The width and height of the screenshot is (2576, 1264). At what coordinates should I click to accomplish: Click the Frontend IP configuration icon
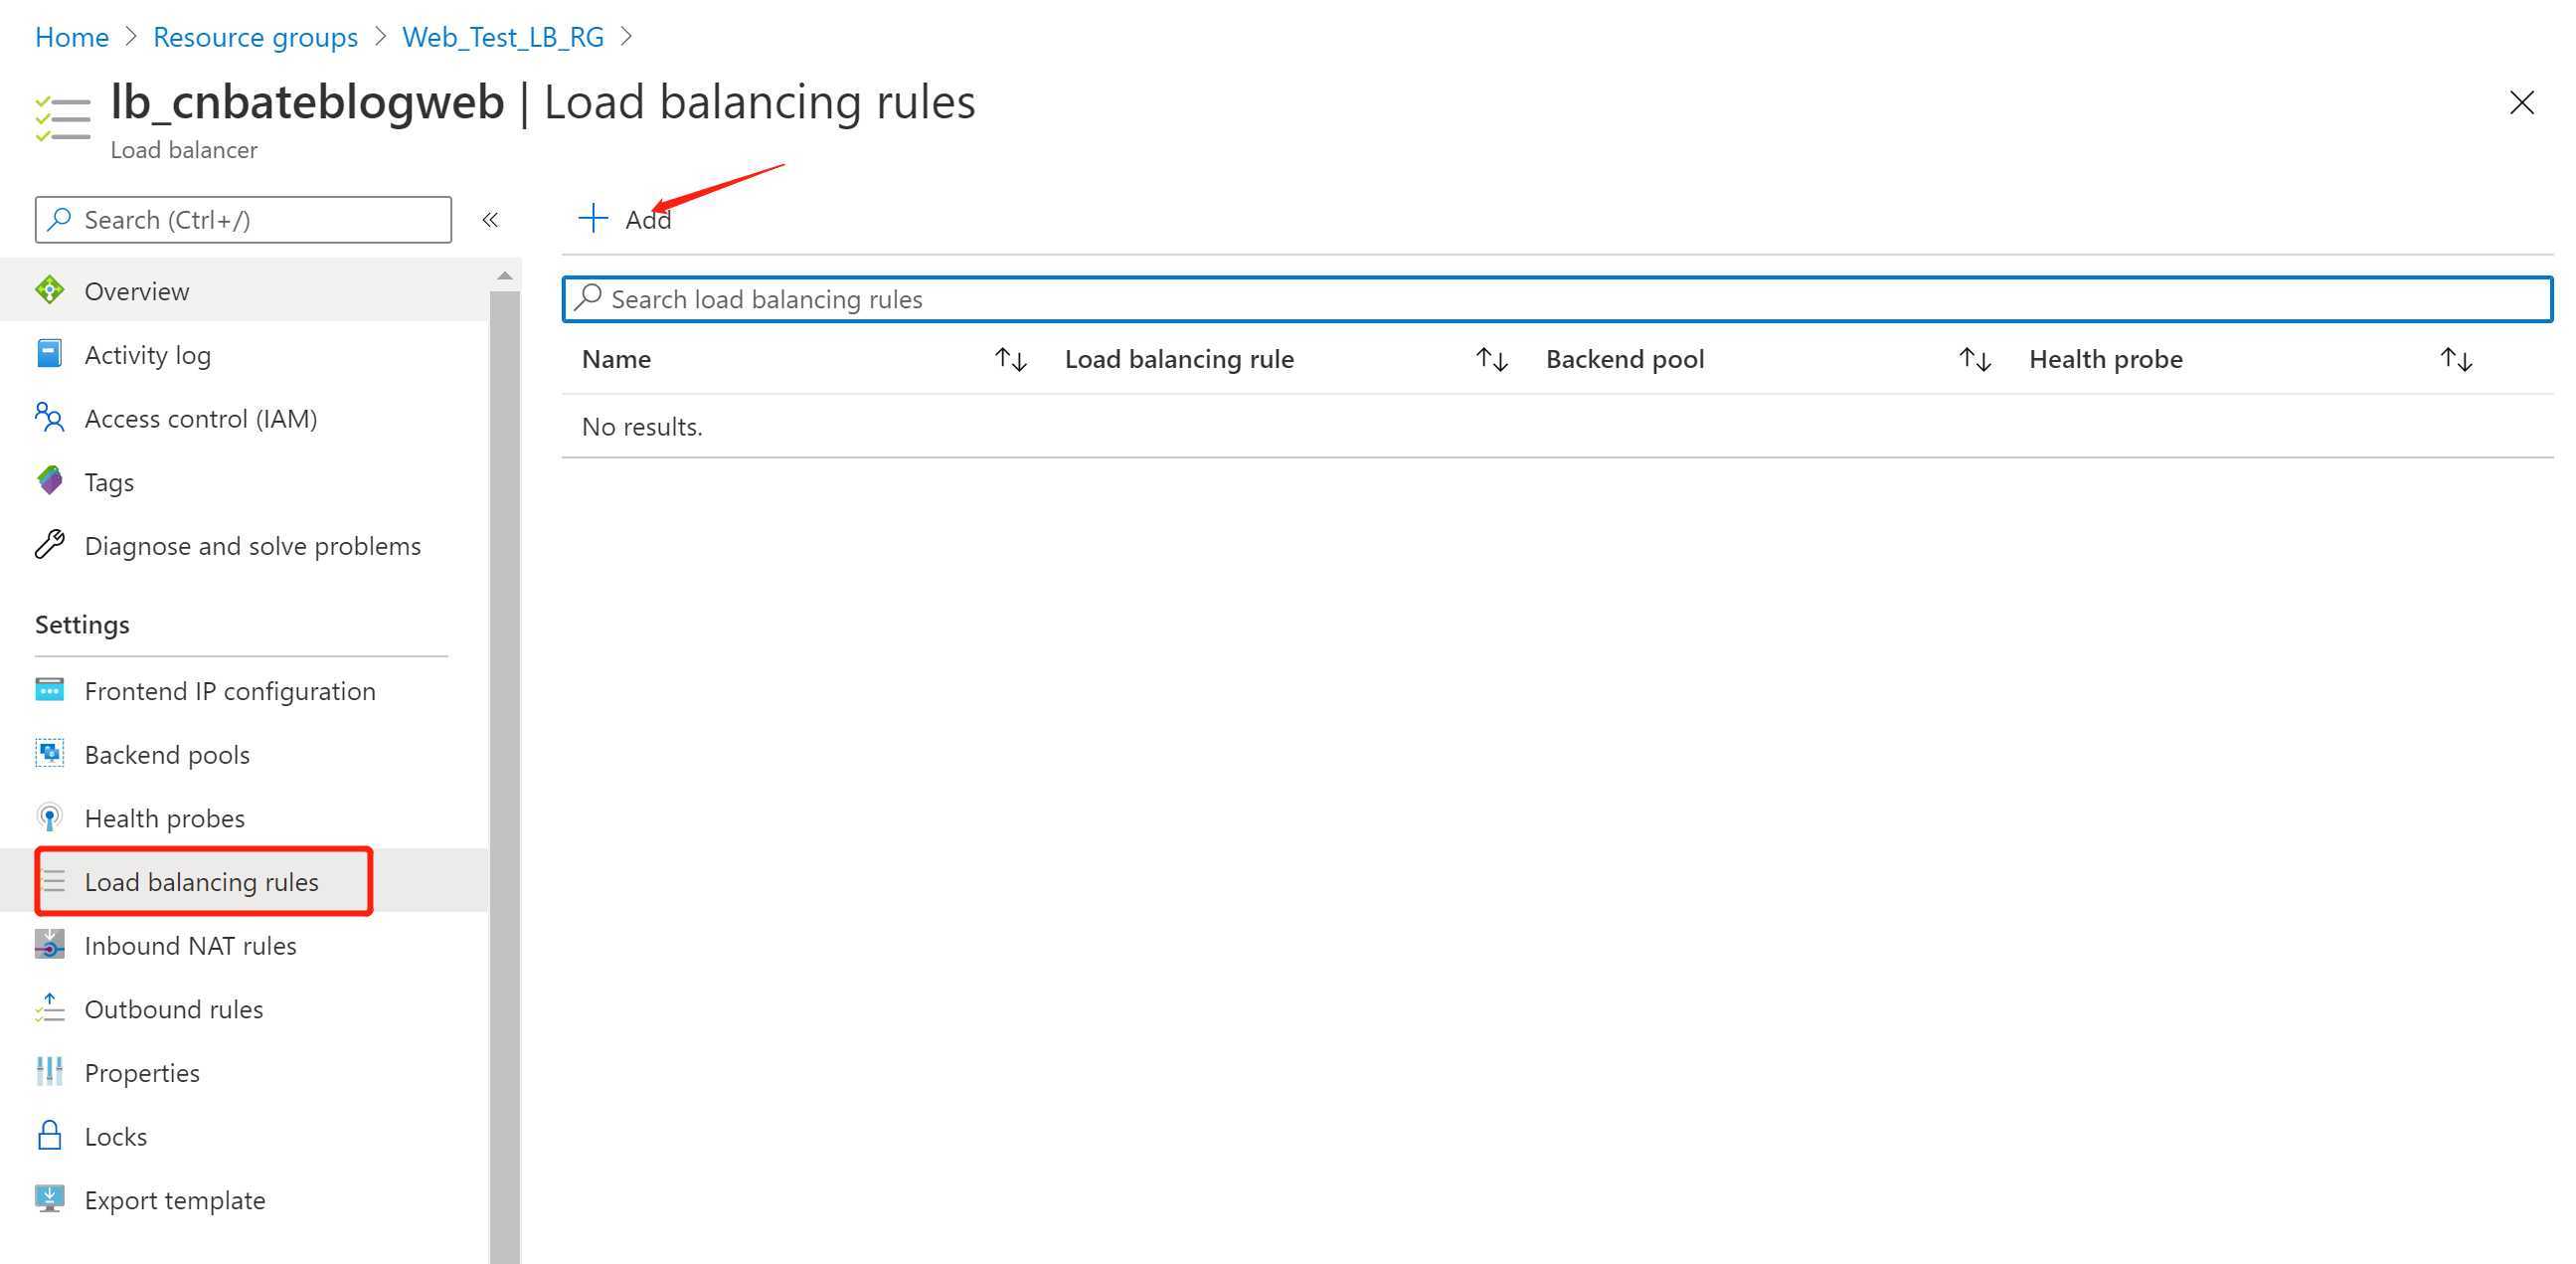tap(49, 690)
